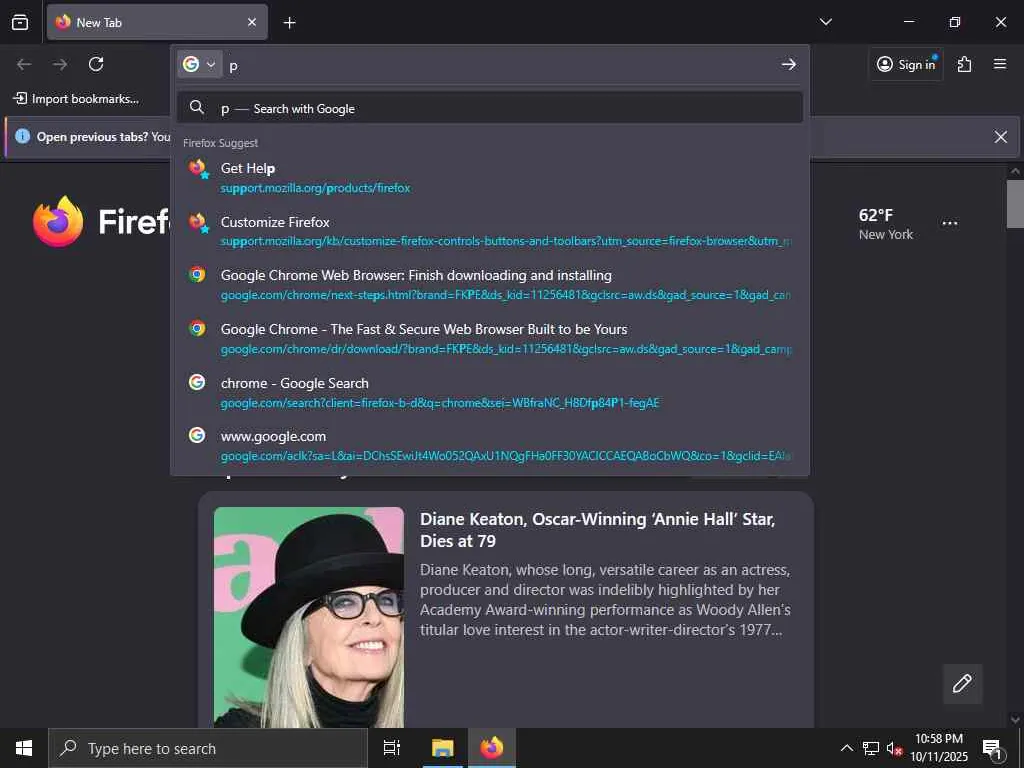
Task: Click the muted volume tray icon
Action: click(x=894, y=748)
